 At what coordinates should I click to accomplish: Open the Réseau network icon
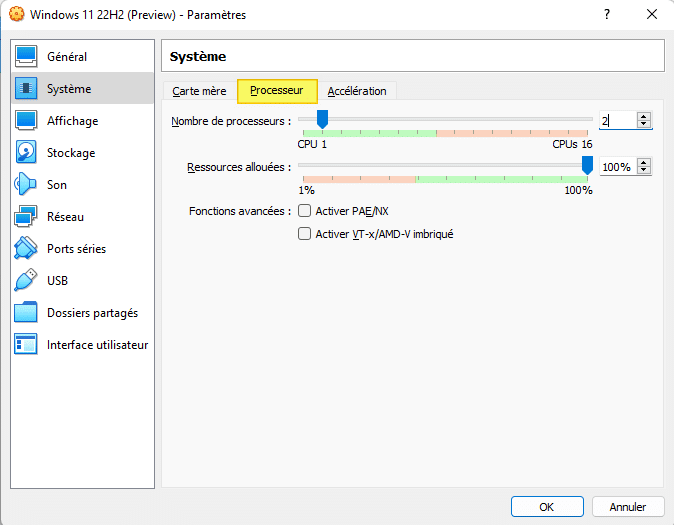click(26, 217)
